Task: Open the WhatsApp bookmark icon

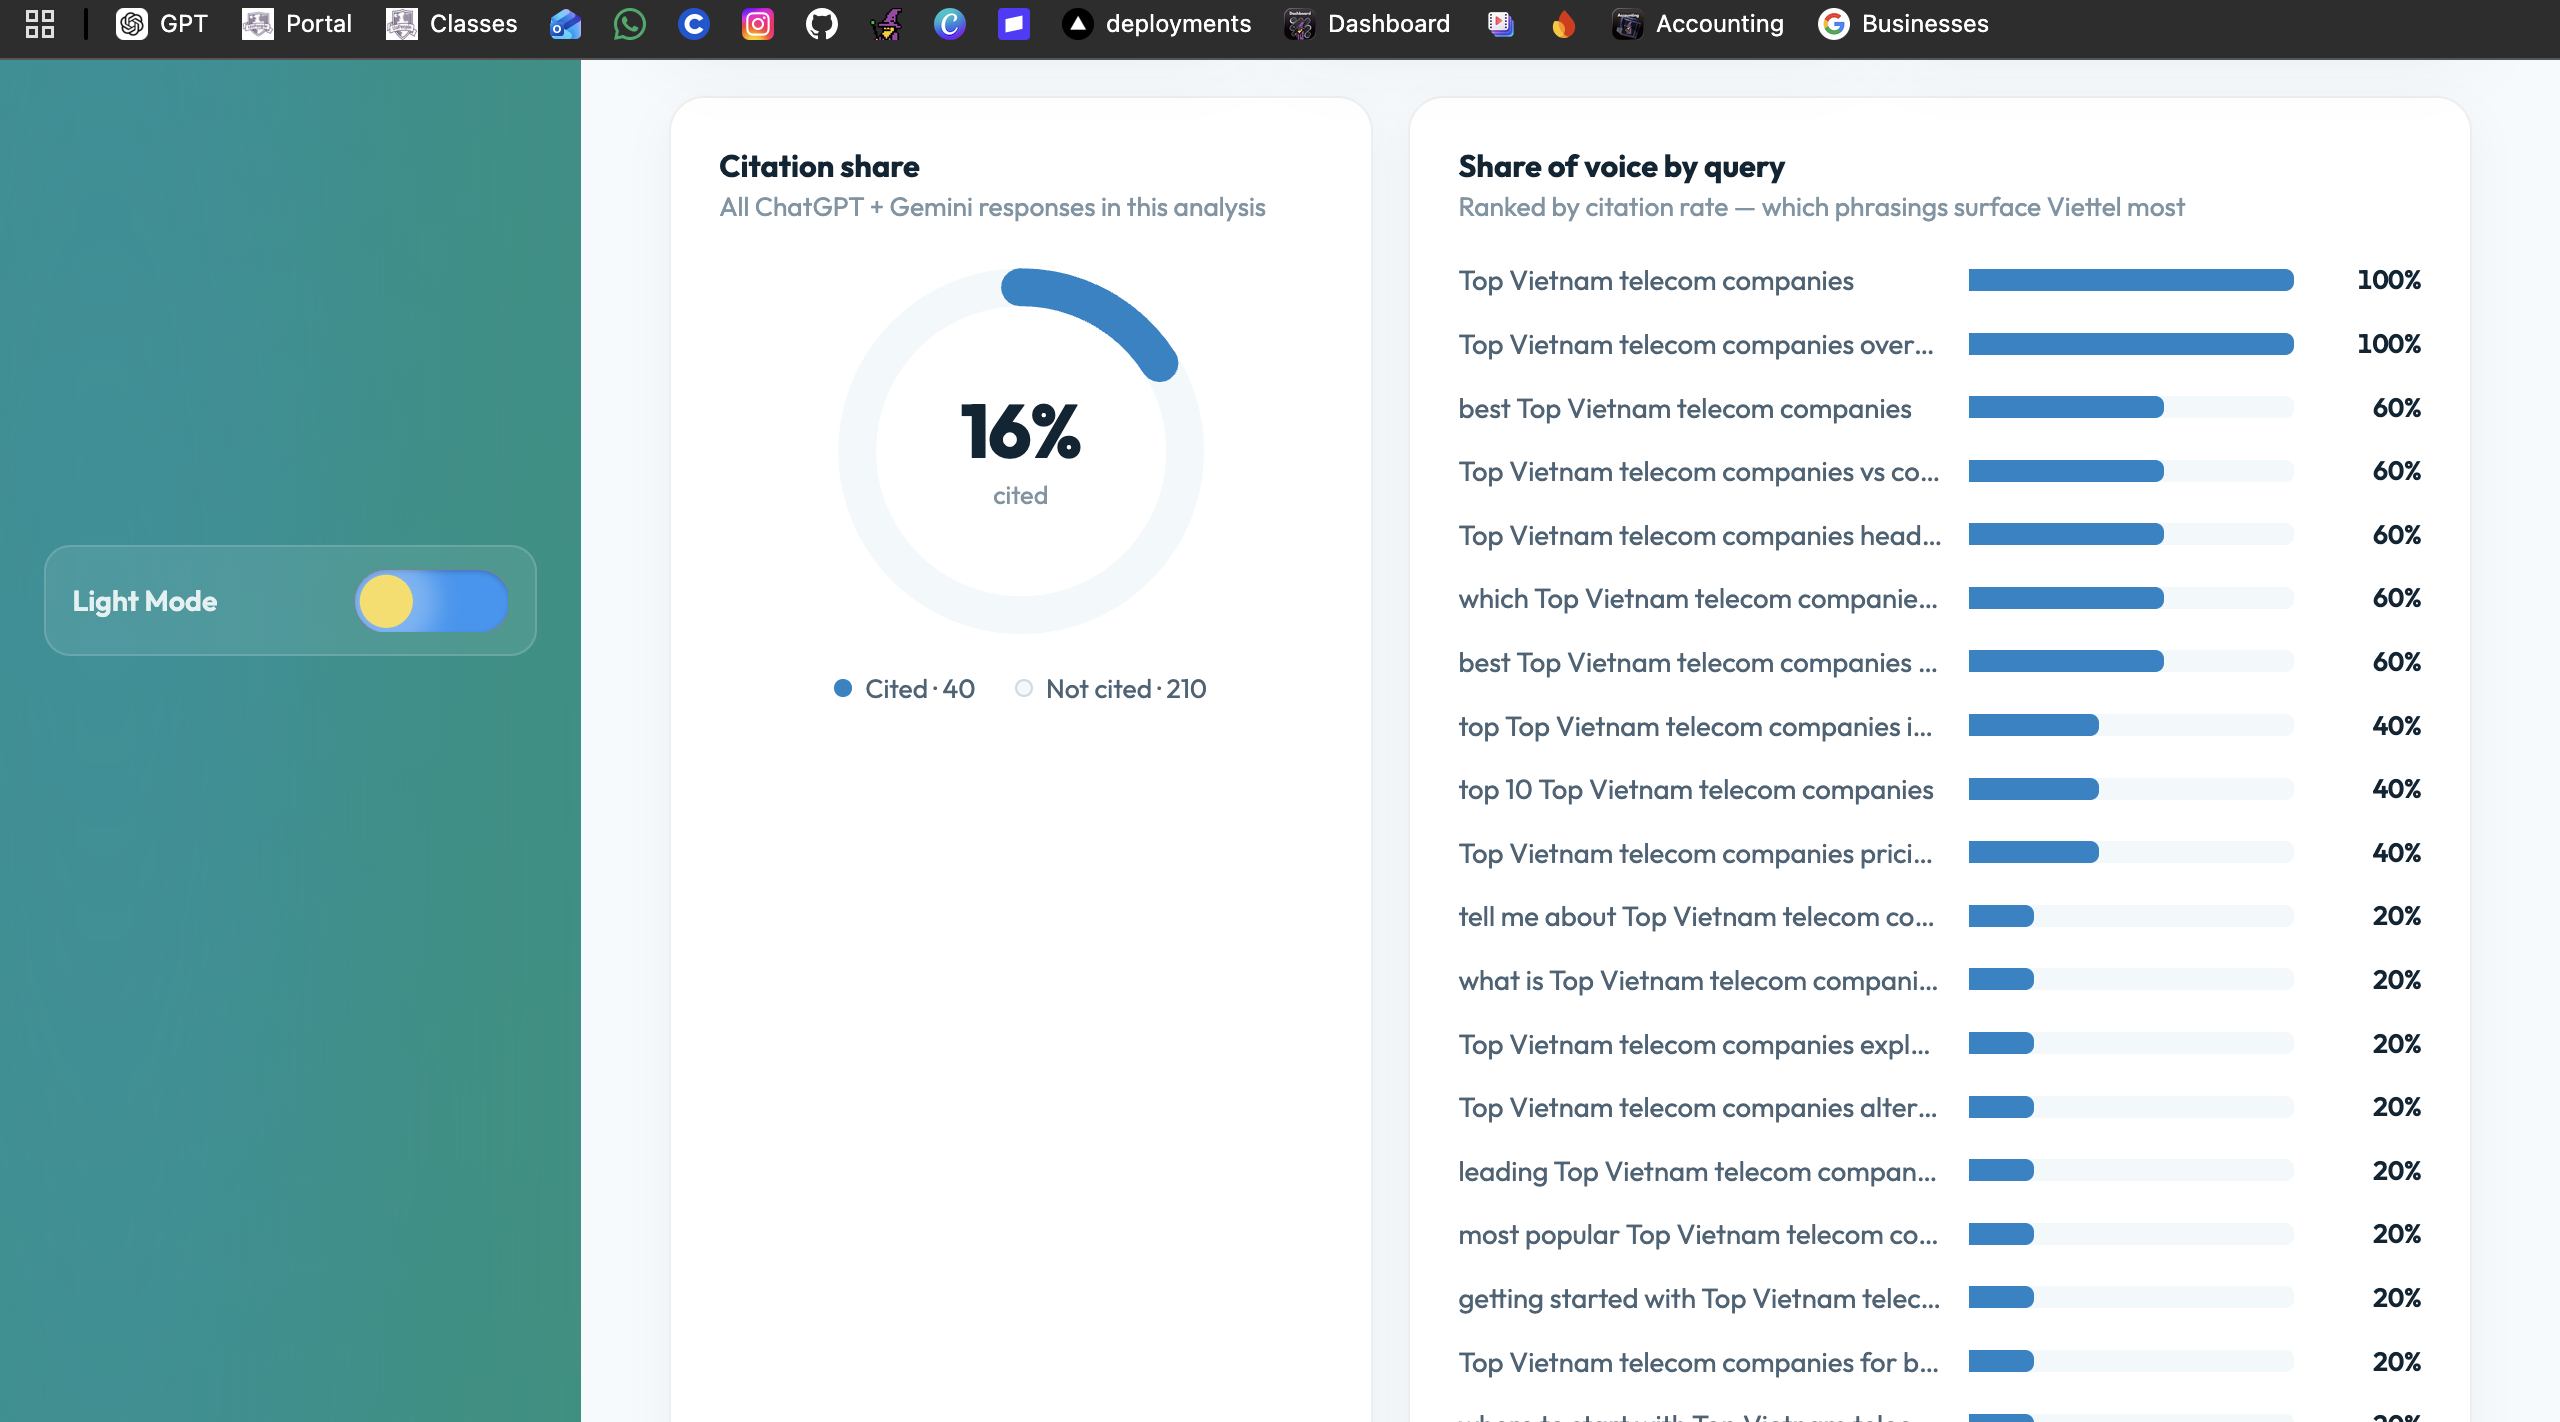Action: click(x=630, y=24)
